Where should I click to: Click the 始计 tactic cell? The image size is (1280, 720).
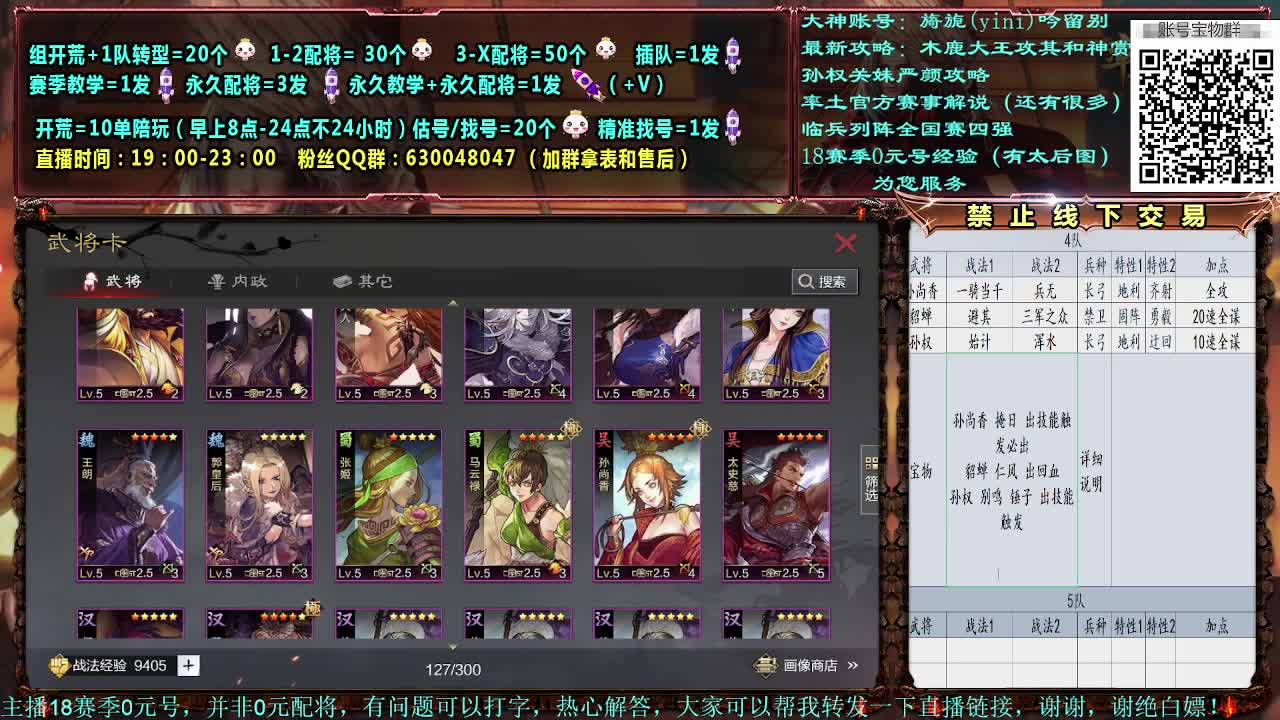(x=979, y=341)
